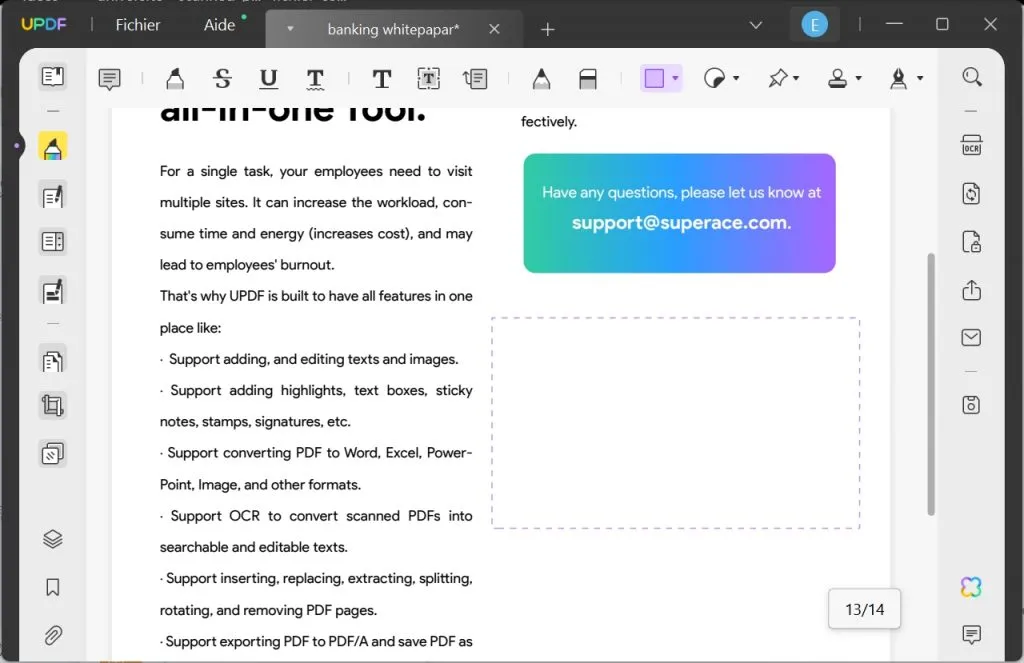Run OCR text recognition

[x=971, y=145]
